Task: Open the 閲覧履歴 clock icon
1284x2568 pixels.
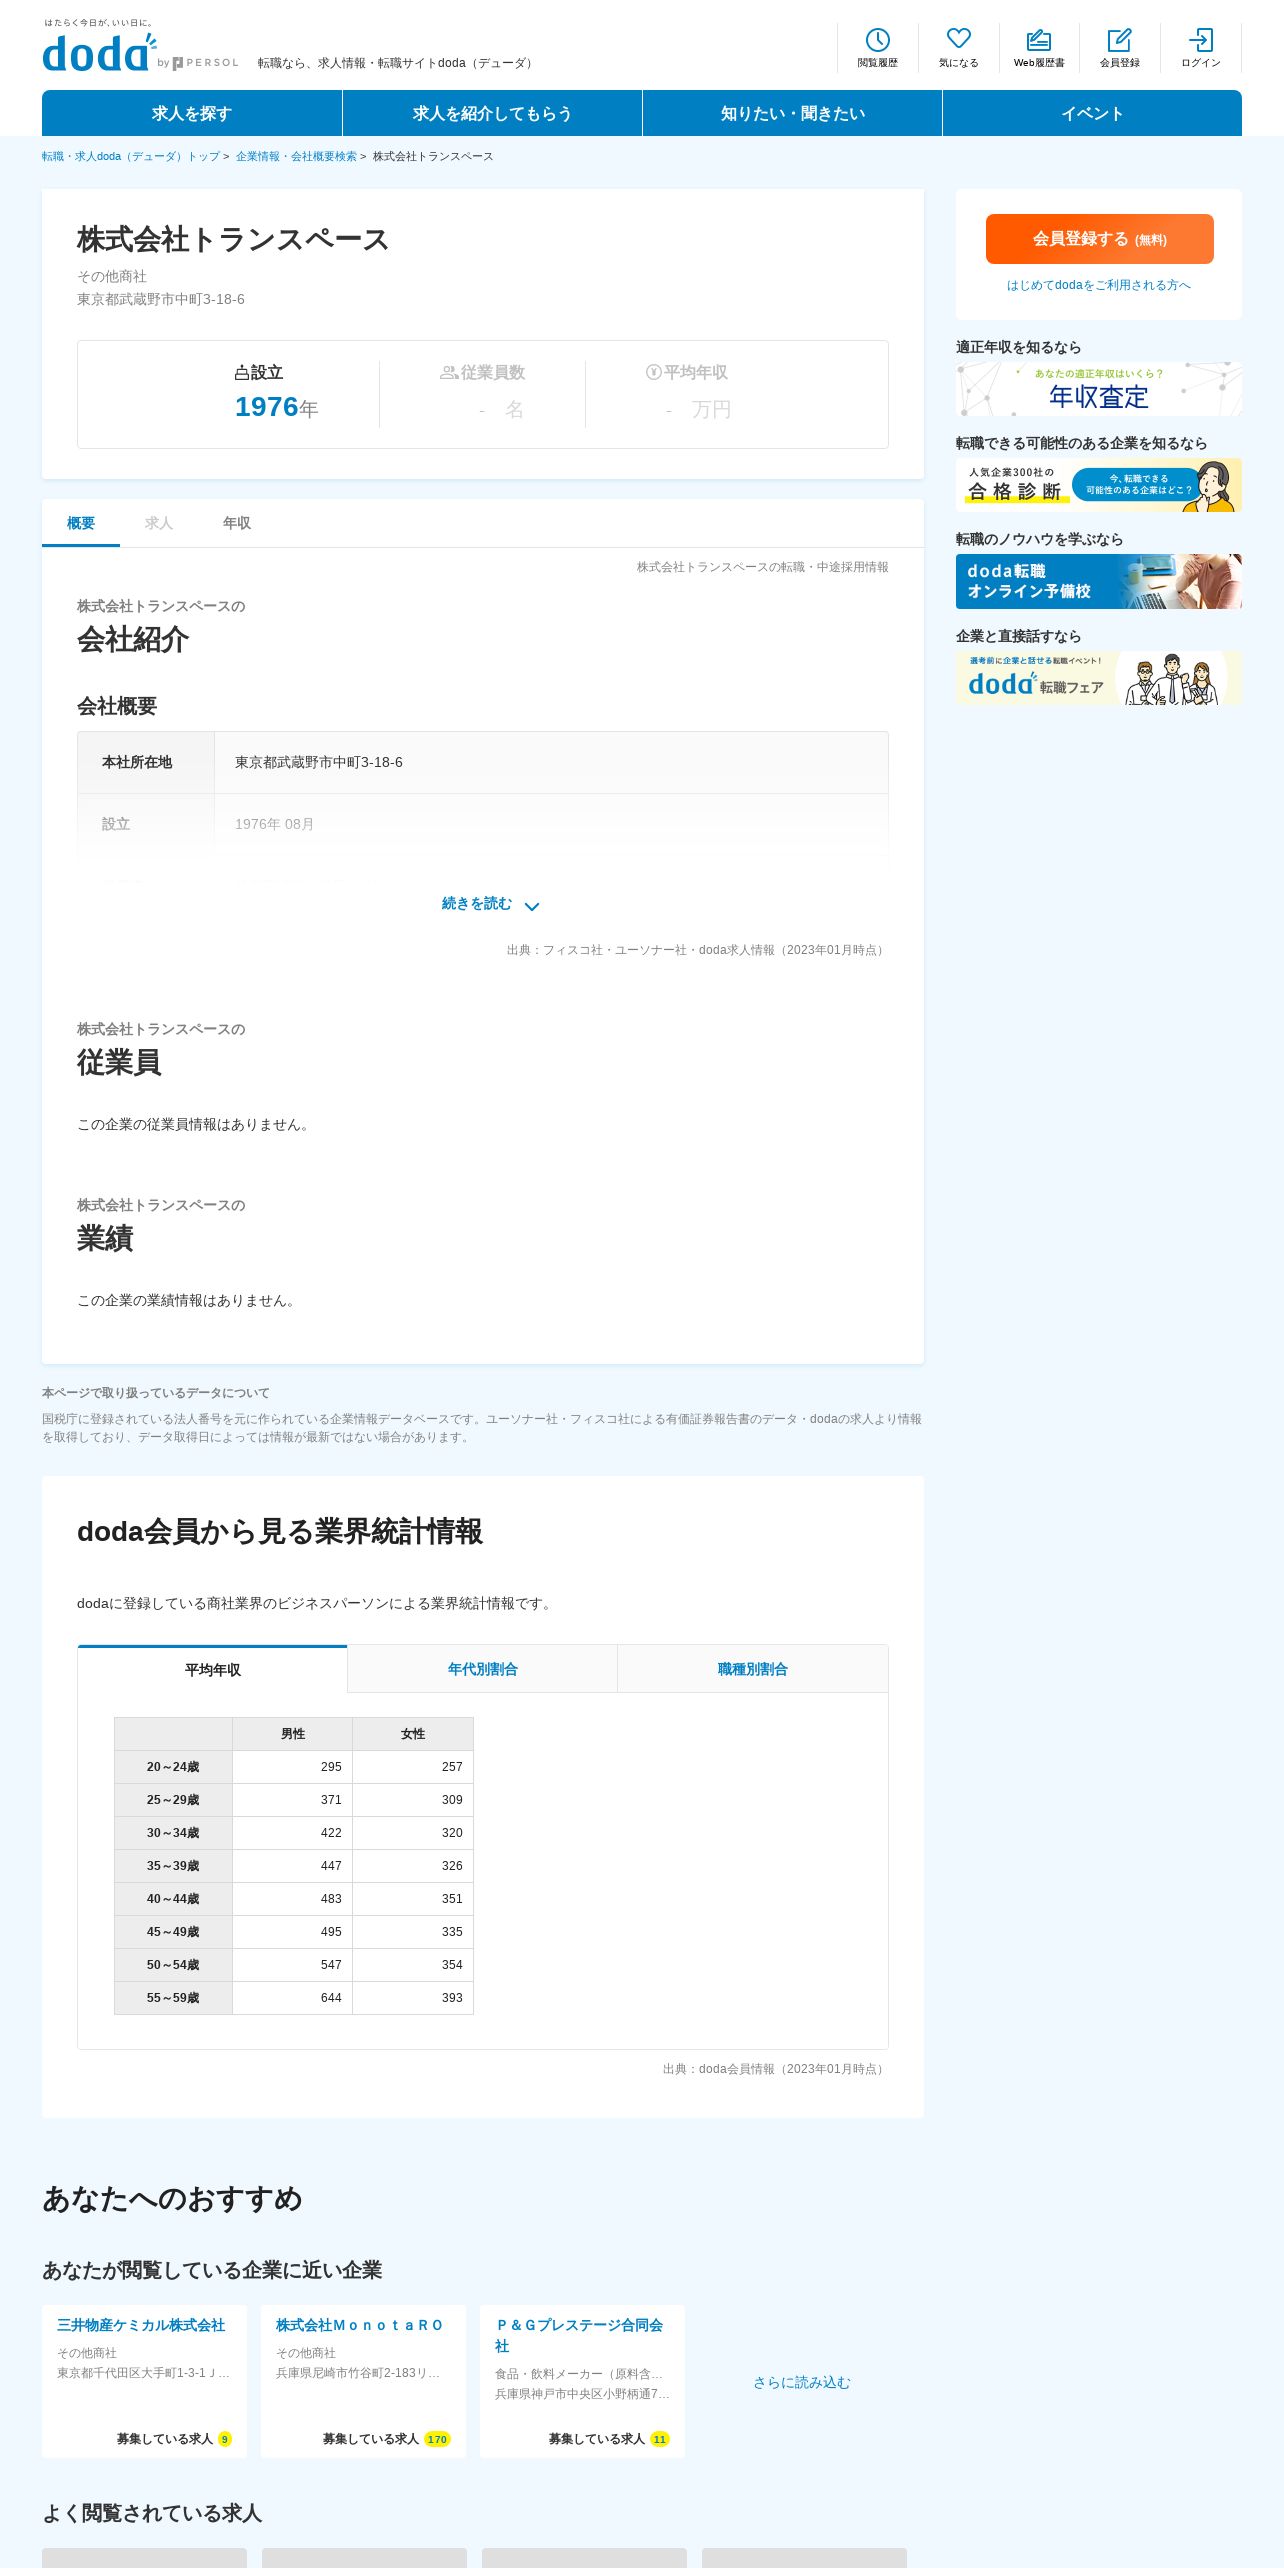Action: [x=877, y=40]
